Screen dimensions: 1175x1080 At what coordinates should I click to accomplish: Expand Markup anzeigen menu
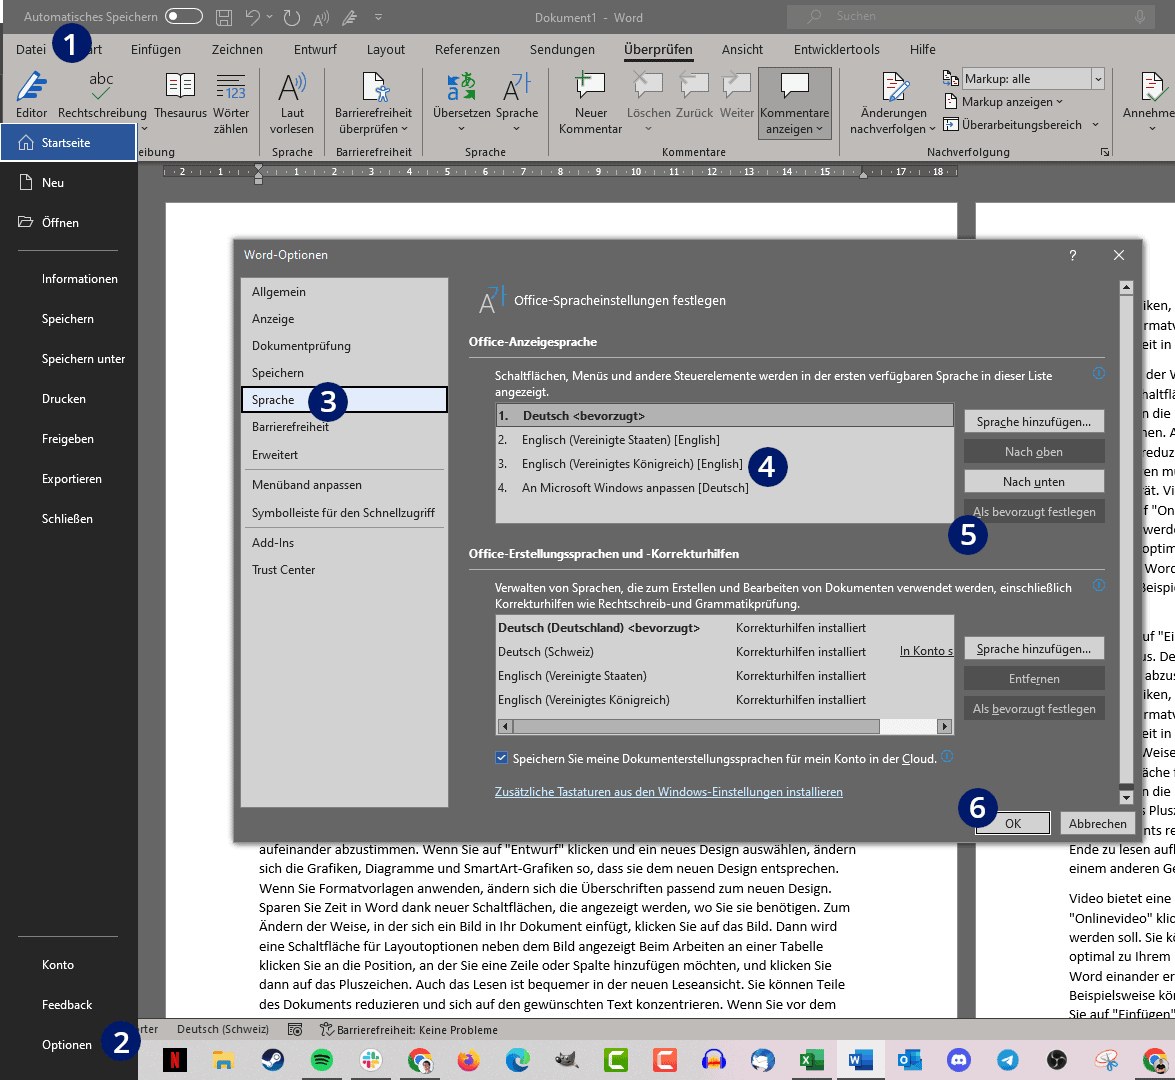[x=1003, y=102]
